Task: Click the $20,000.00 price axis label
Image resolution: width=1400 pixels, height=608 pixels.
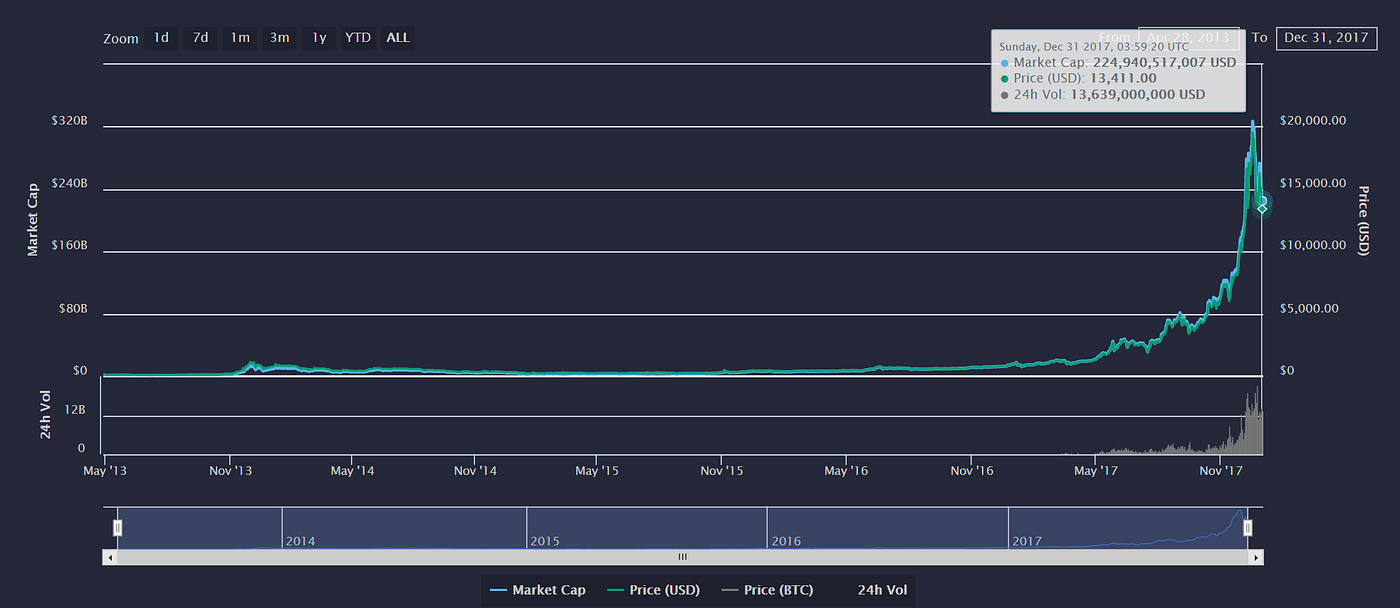Action: click(1313, 120)
